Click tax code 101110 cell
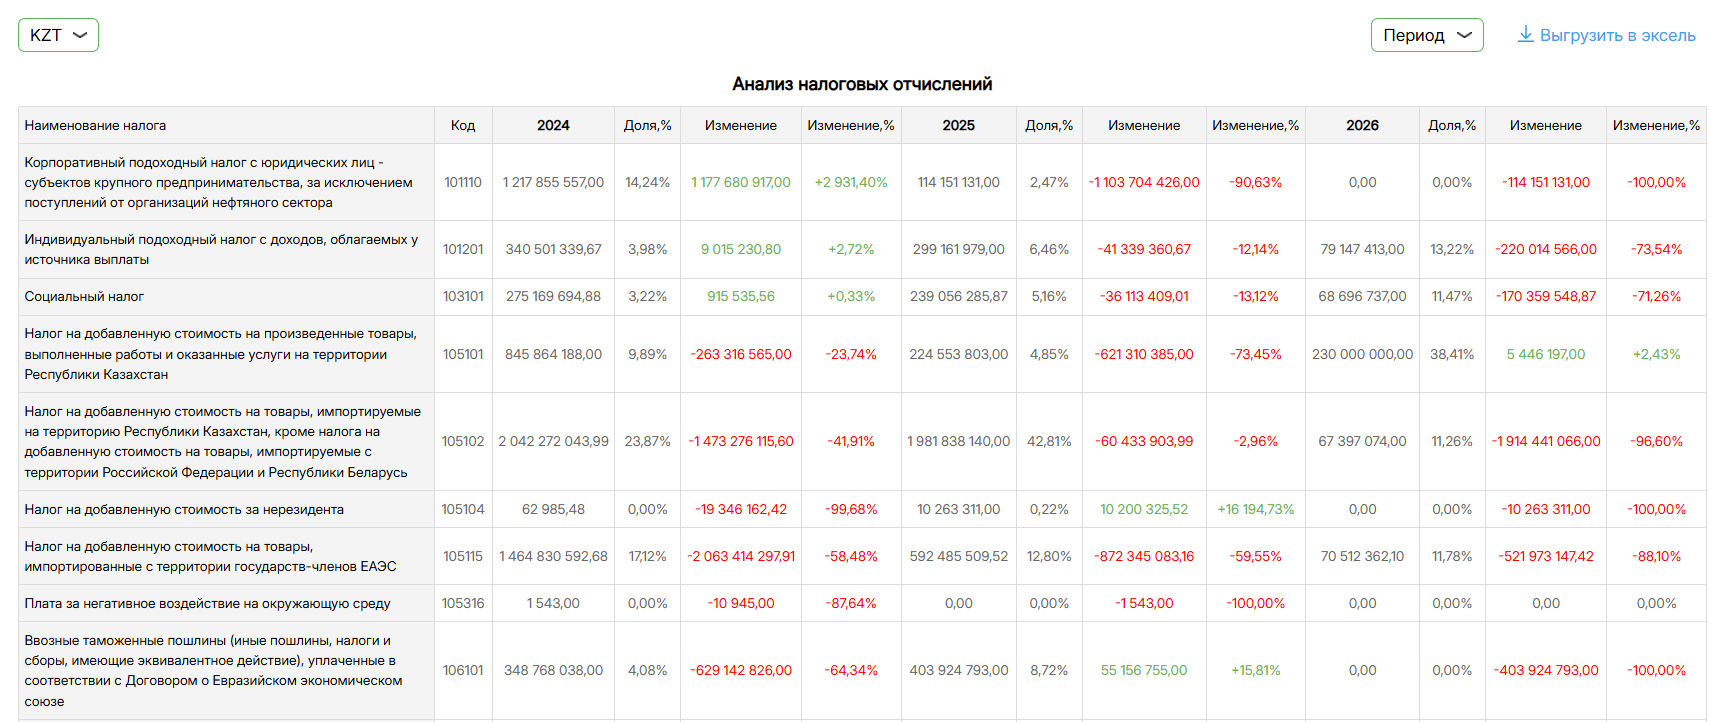 pyautogui.click(x=463, y=182)
